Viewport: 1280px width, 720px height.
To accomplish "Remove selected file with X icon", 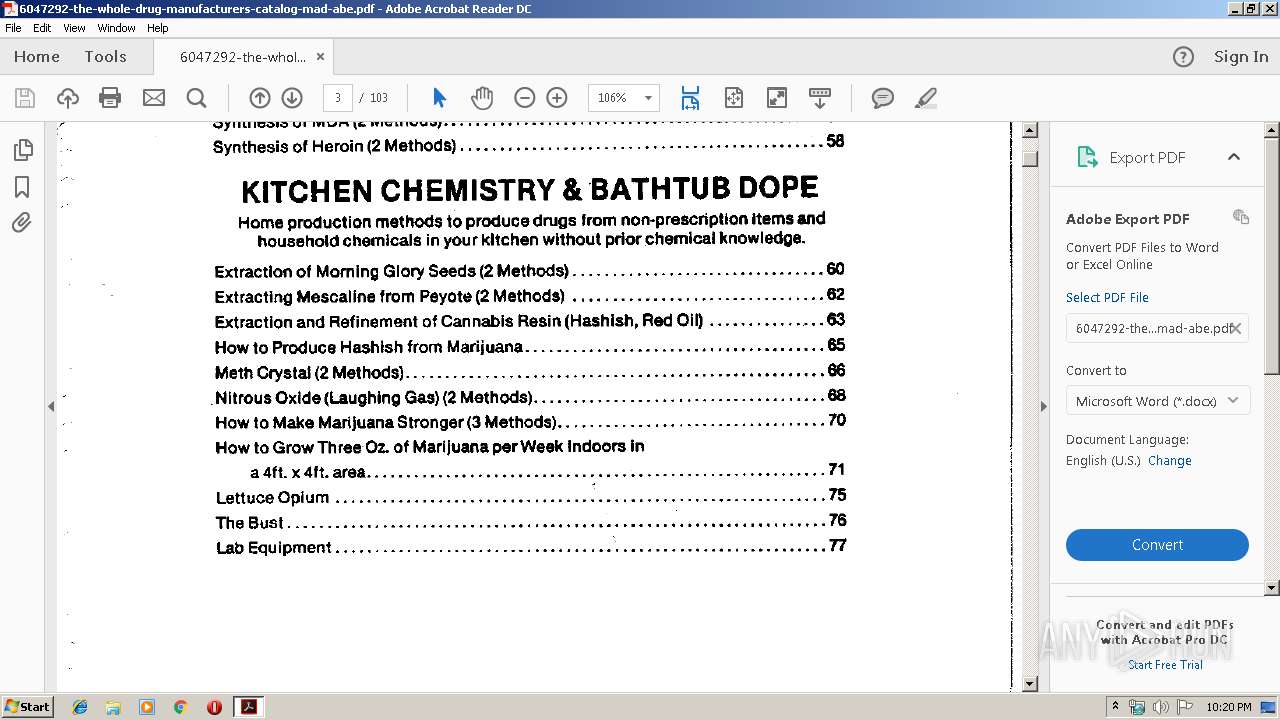I will 1236,328.
